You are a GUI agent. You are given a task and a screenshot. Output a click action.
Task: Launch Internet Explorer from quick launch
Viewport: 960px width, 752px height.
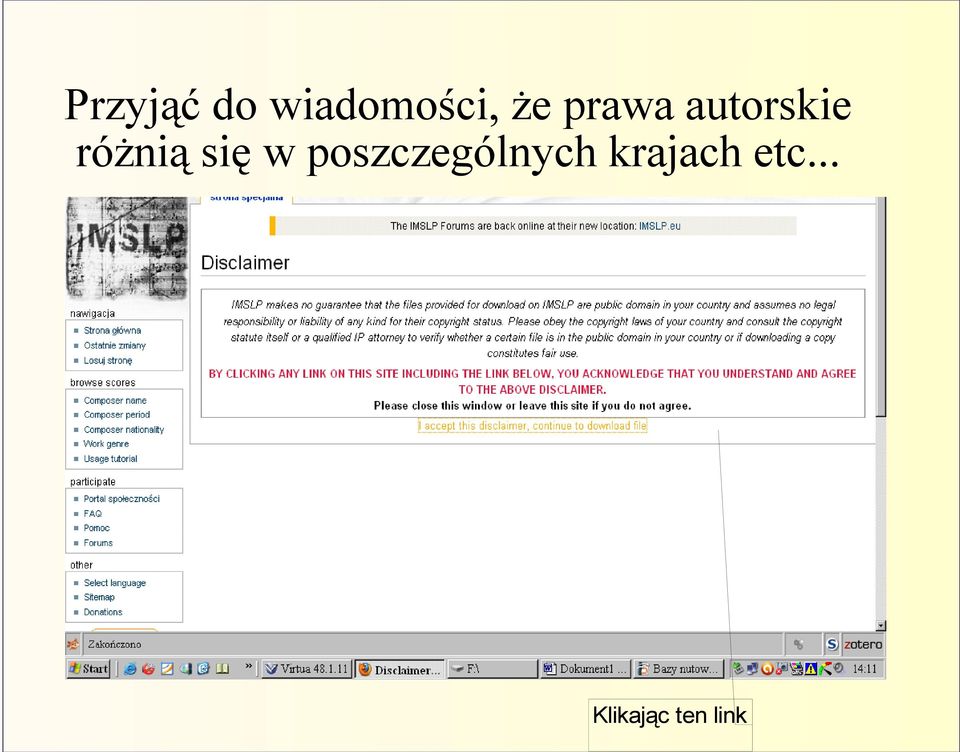(129, 669)
